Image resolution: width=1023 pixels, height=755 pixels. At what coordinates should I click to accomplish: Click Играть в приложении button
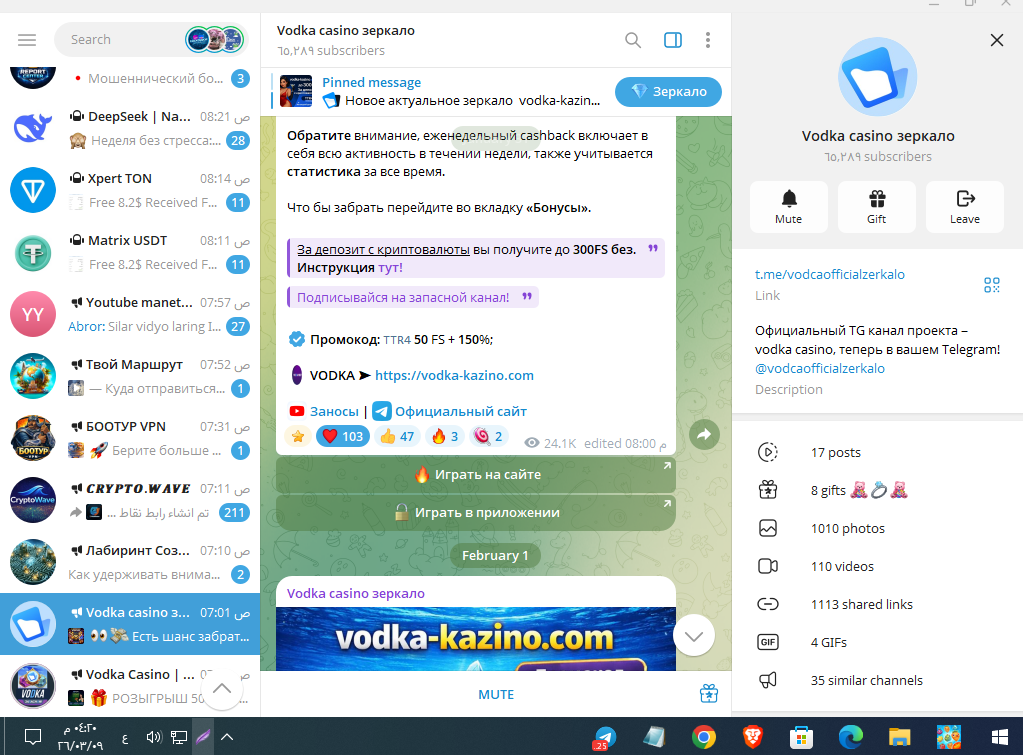(x=476, y=512)
